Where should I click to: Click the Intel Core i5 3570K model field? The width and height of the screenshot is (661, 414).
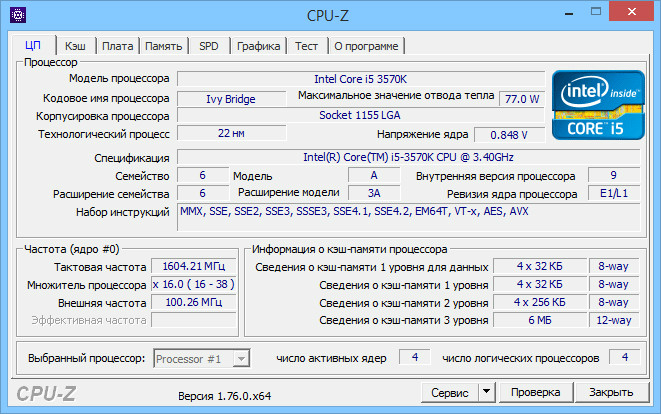361,79
